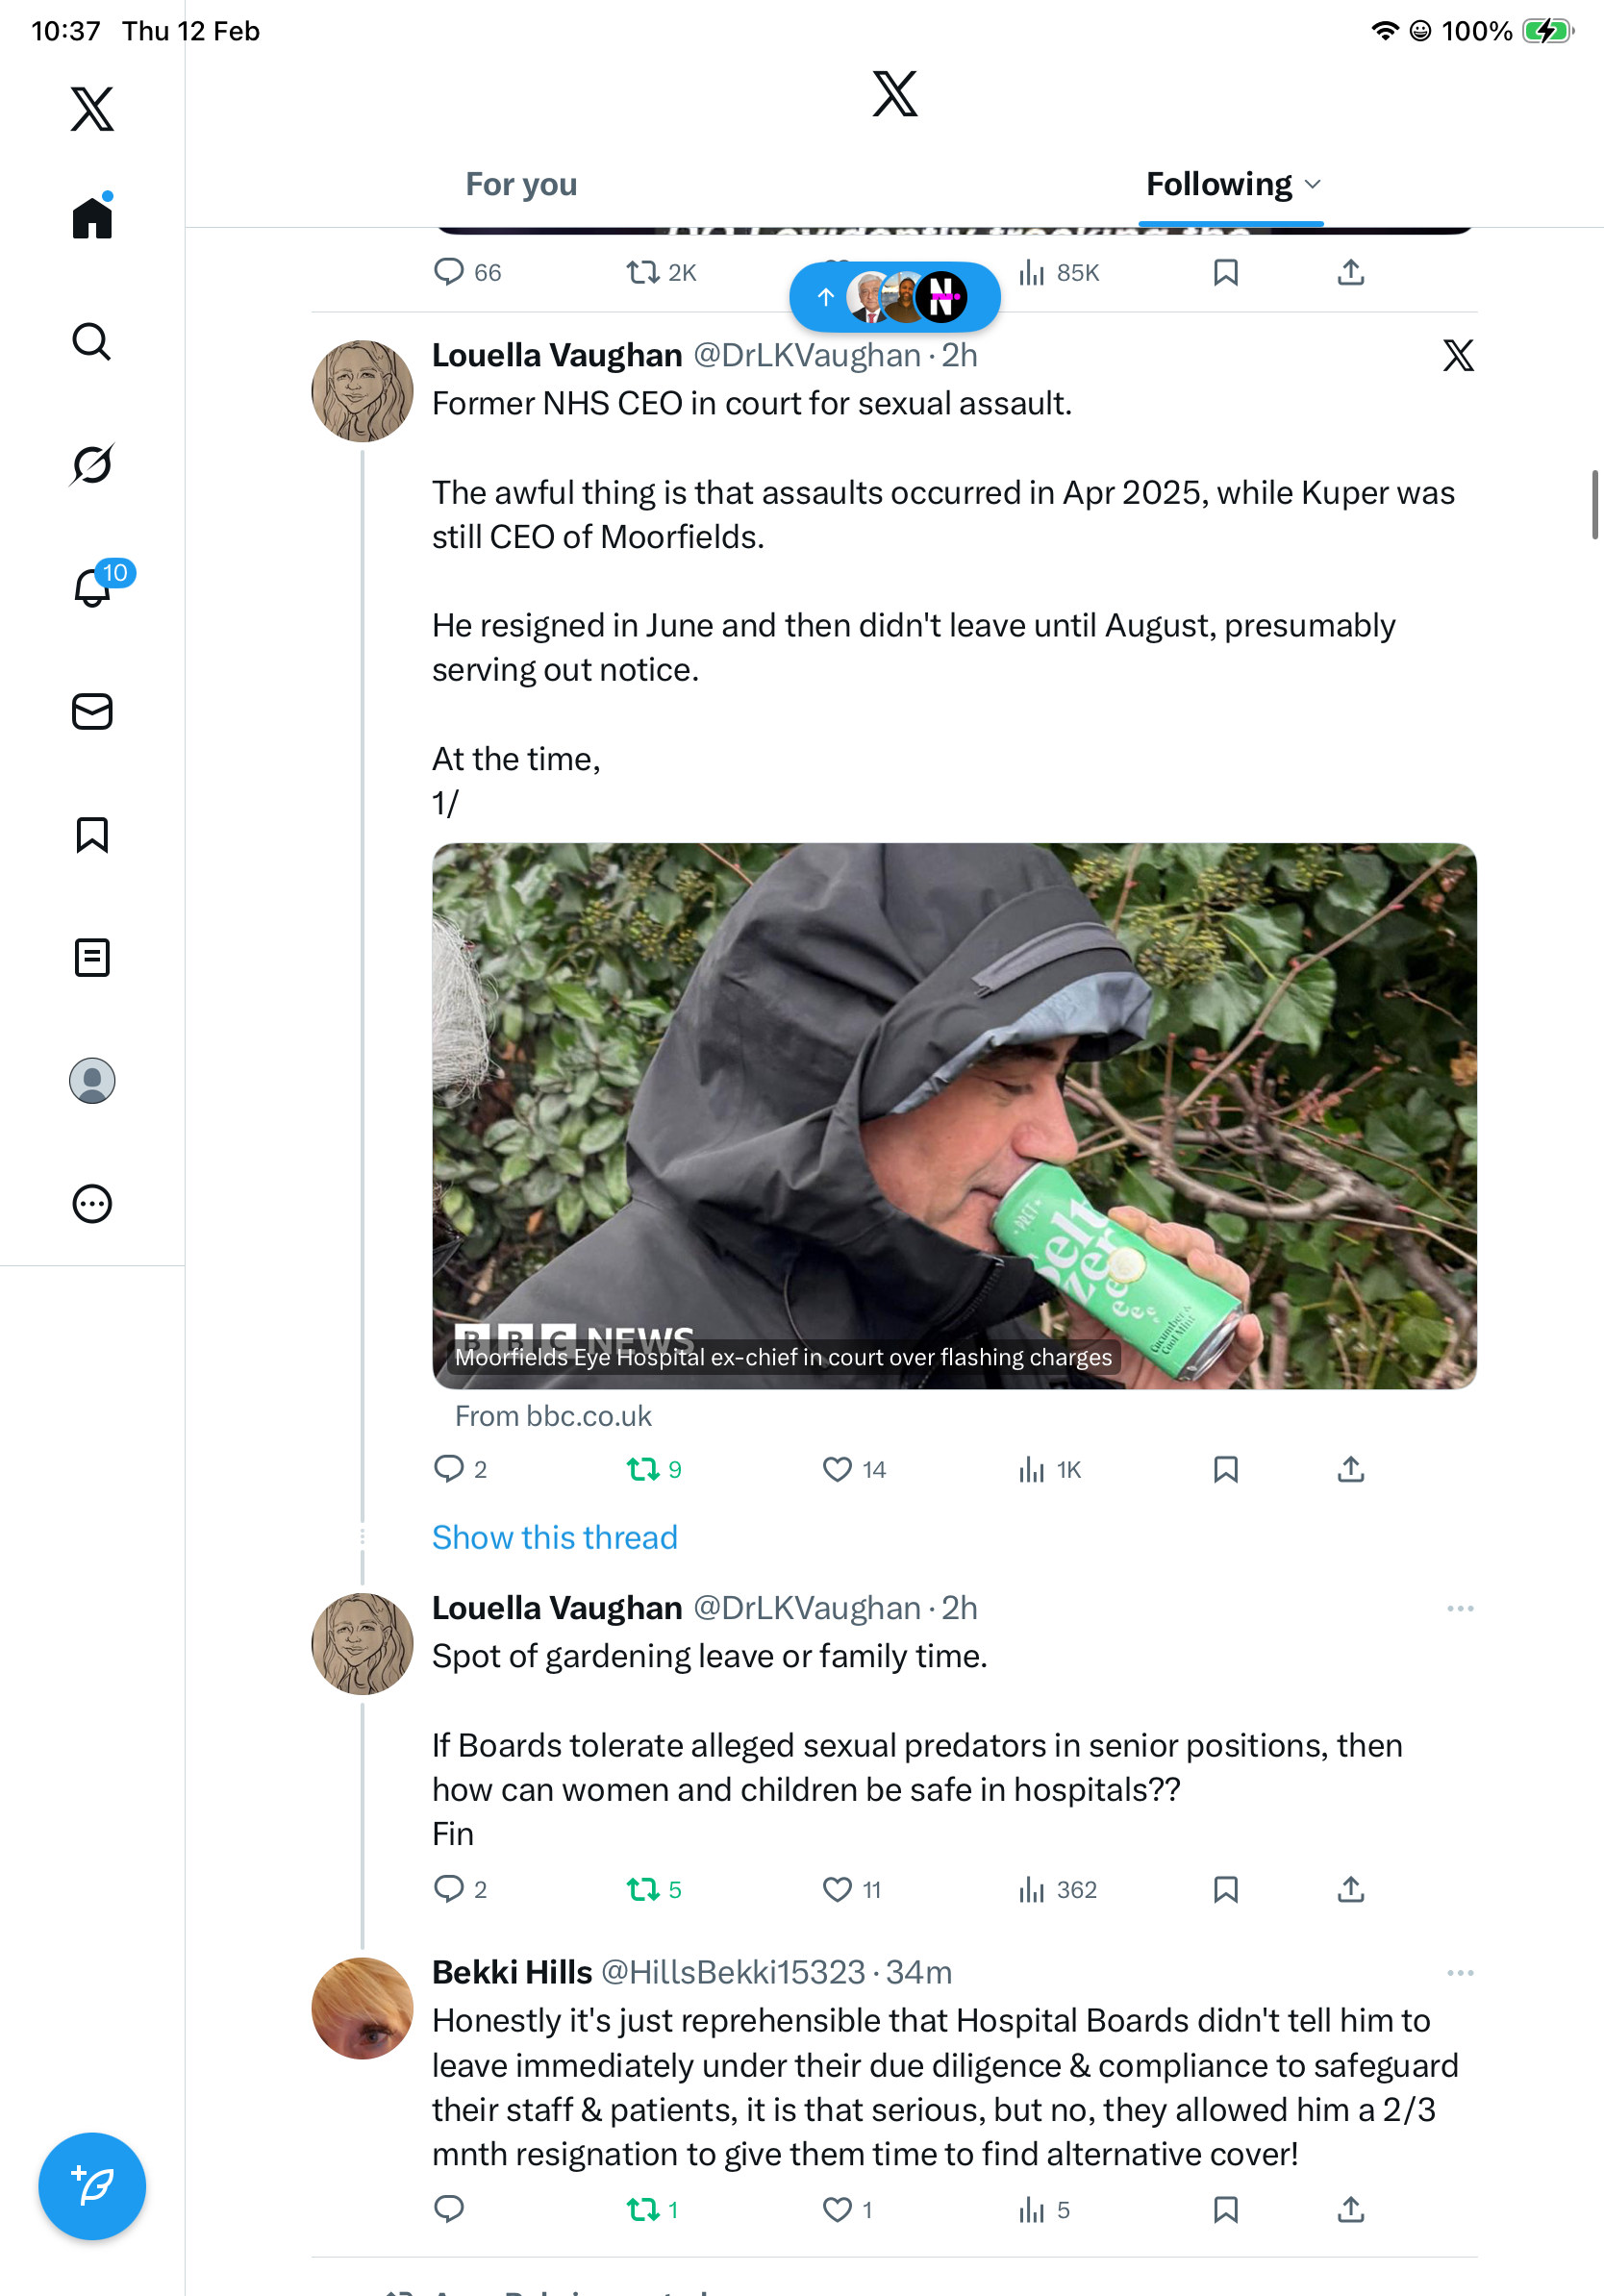Open the sidebar More circle menu

(92, 1204)
